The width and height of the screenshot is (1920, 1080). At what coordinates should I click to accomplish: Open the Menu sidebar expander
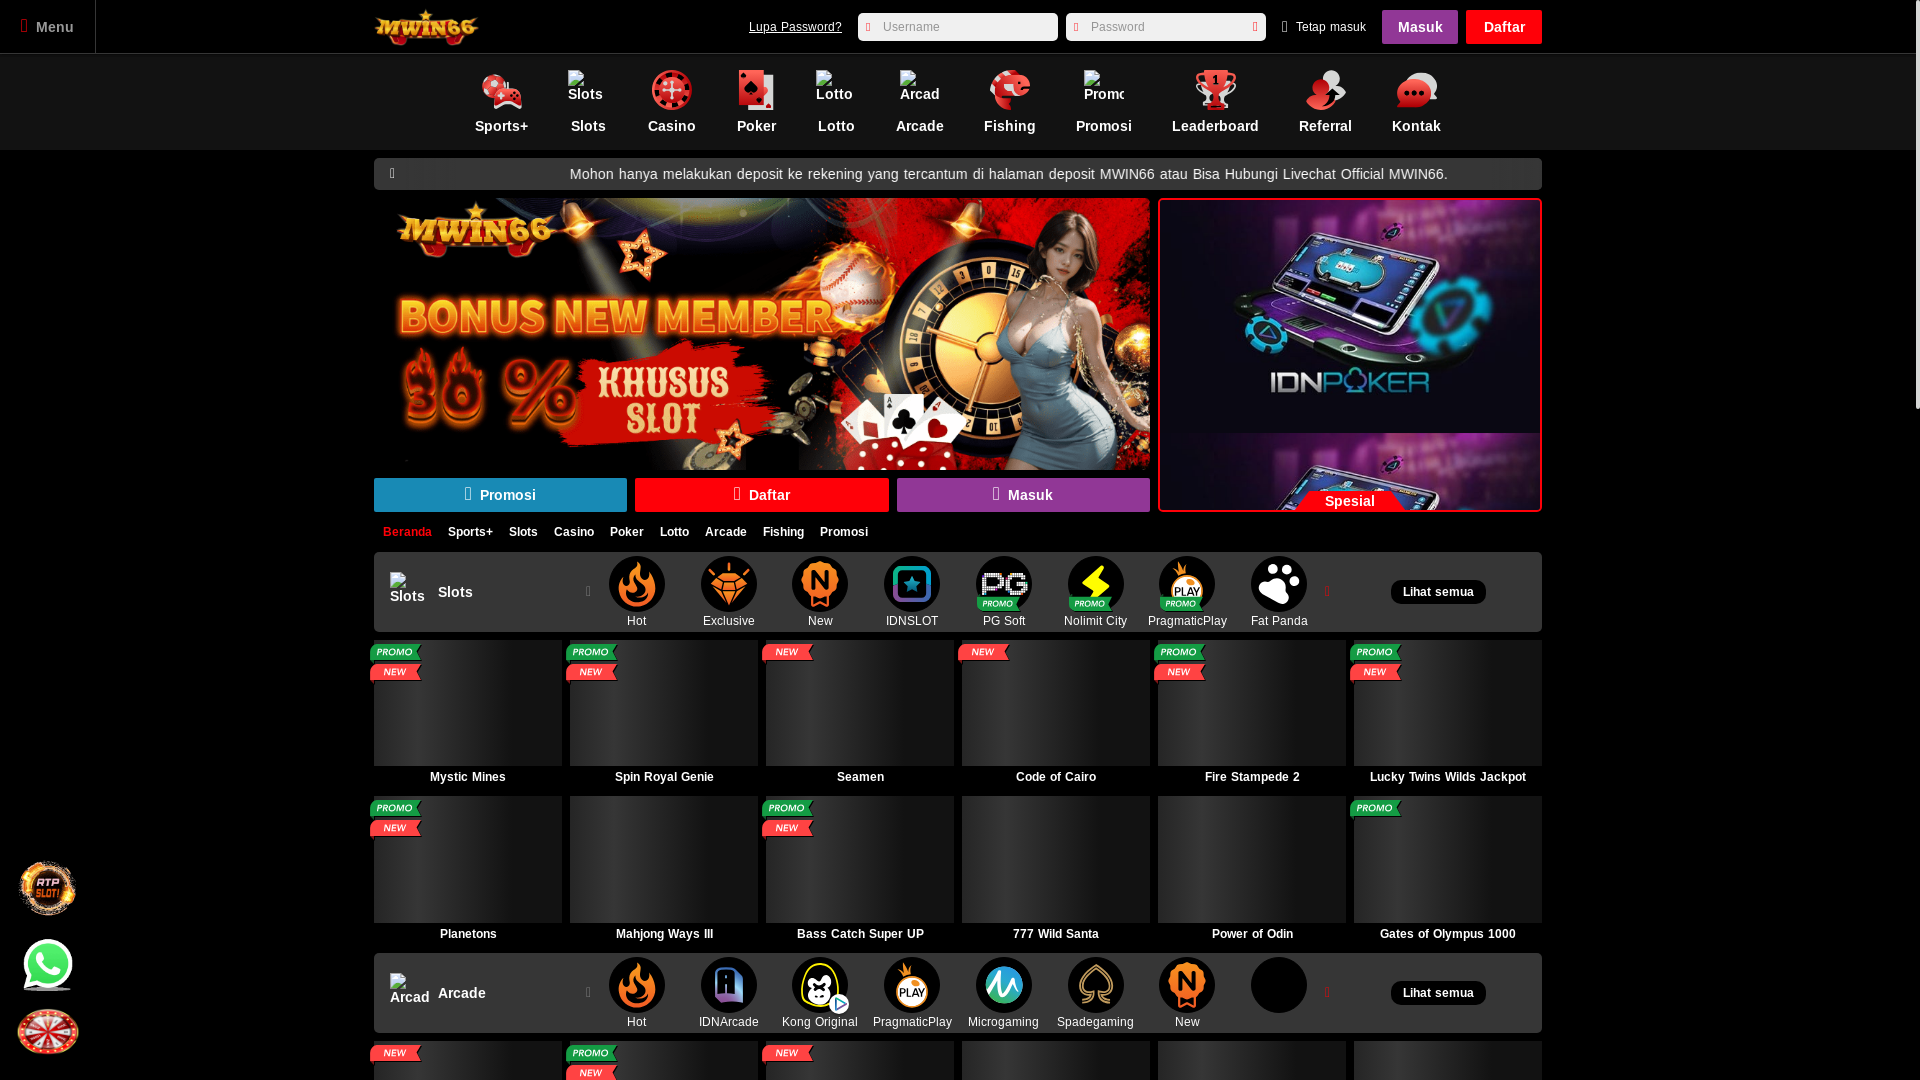pyautogui.click(x=47, y=27)
